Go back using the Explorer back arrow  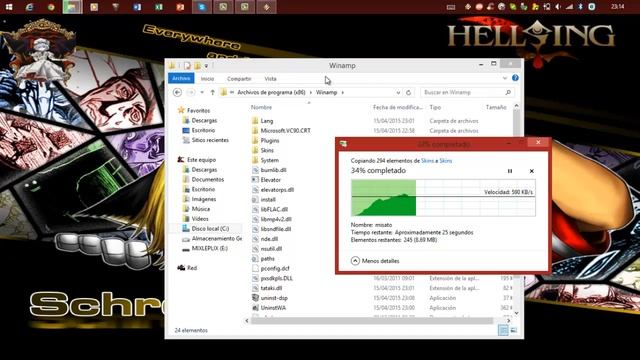tap(178, 93)
